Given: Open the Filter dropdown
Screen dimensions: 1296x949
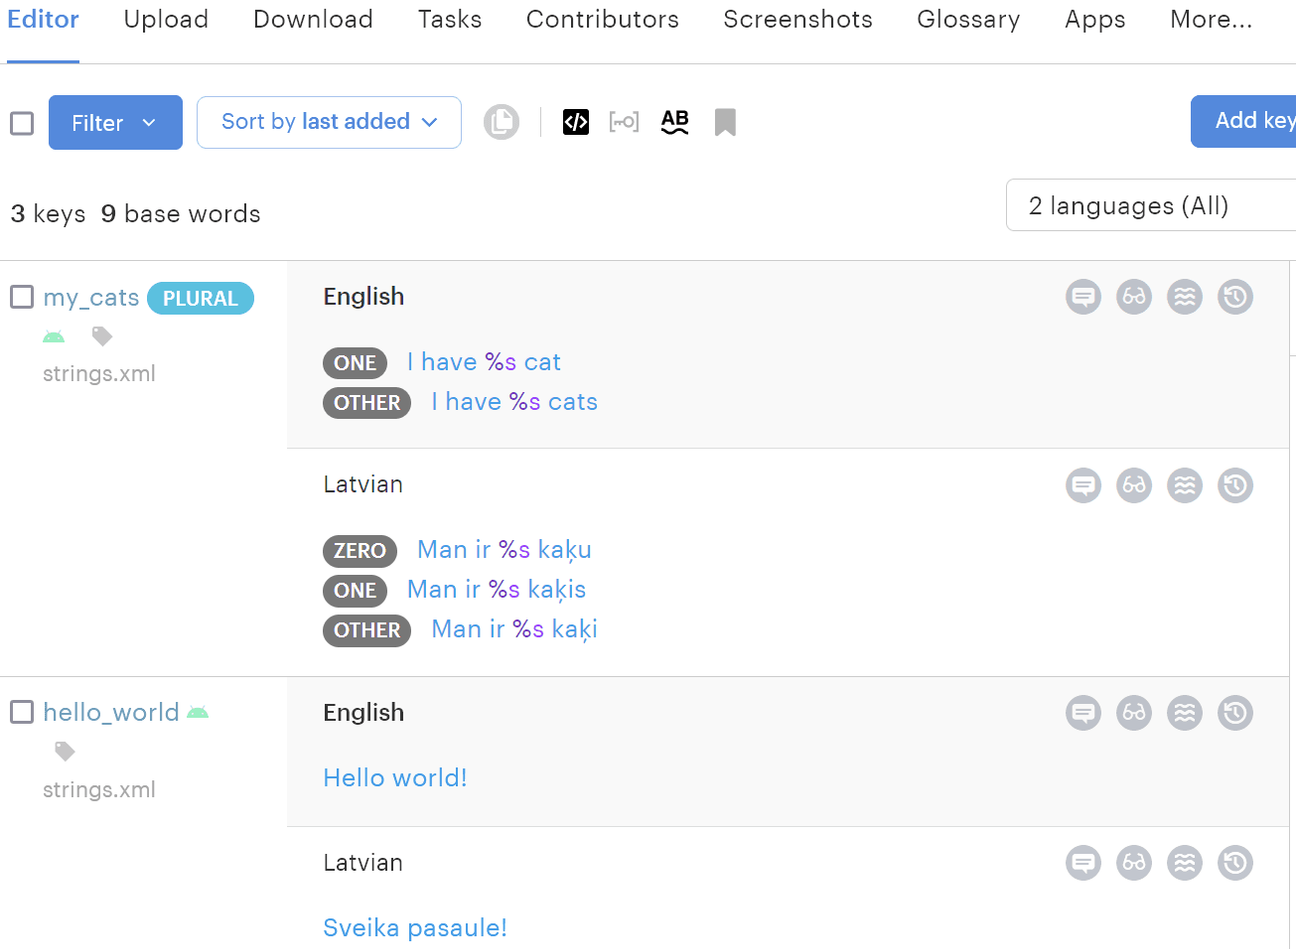Looking at the screenshot, I should click(x=115, y=122).
